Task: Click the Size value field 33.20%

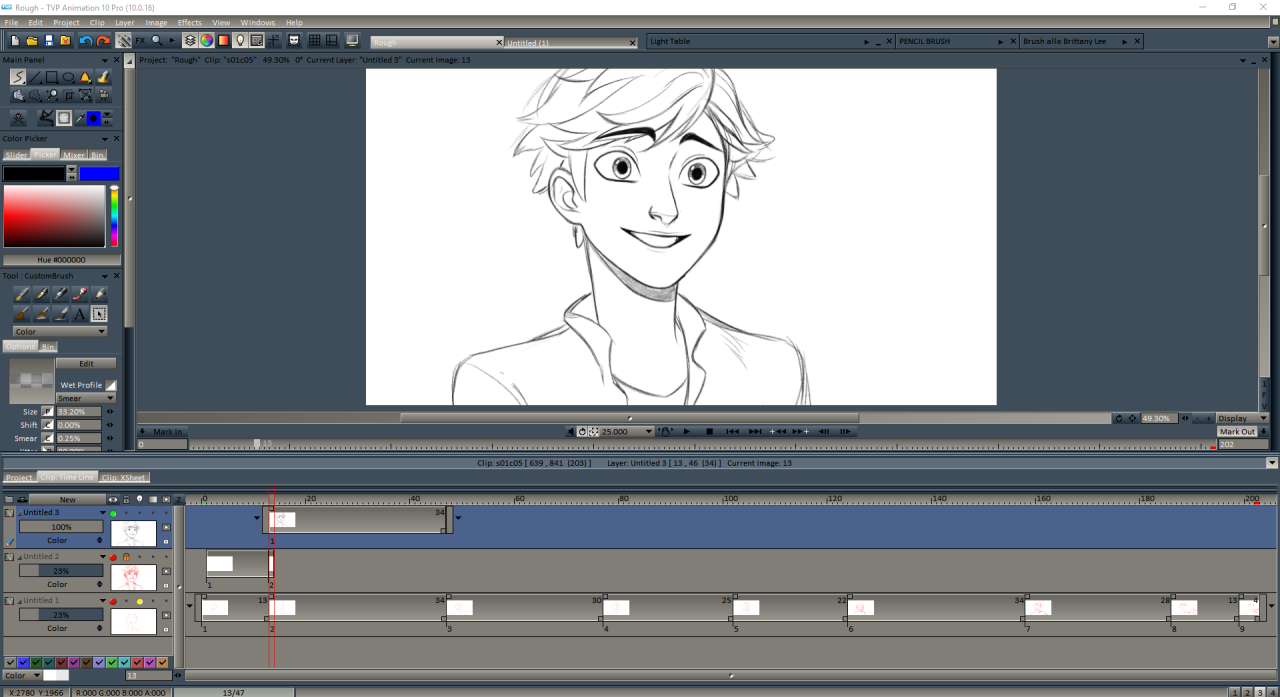Action: [79, 411]
